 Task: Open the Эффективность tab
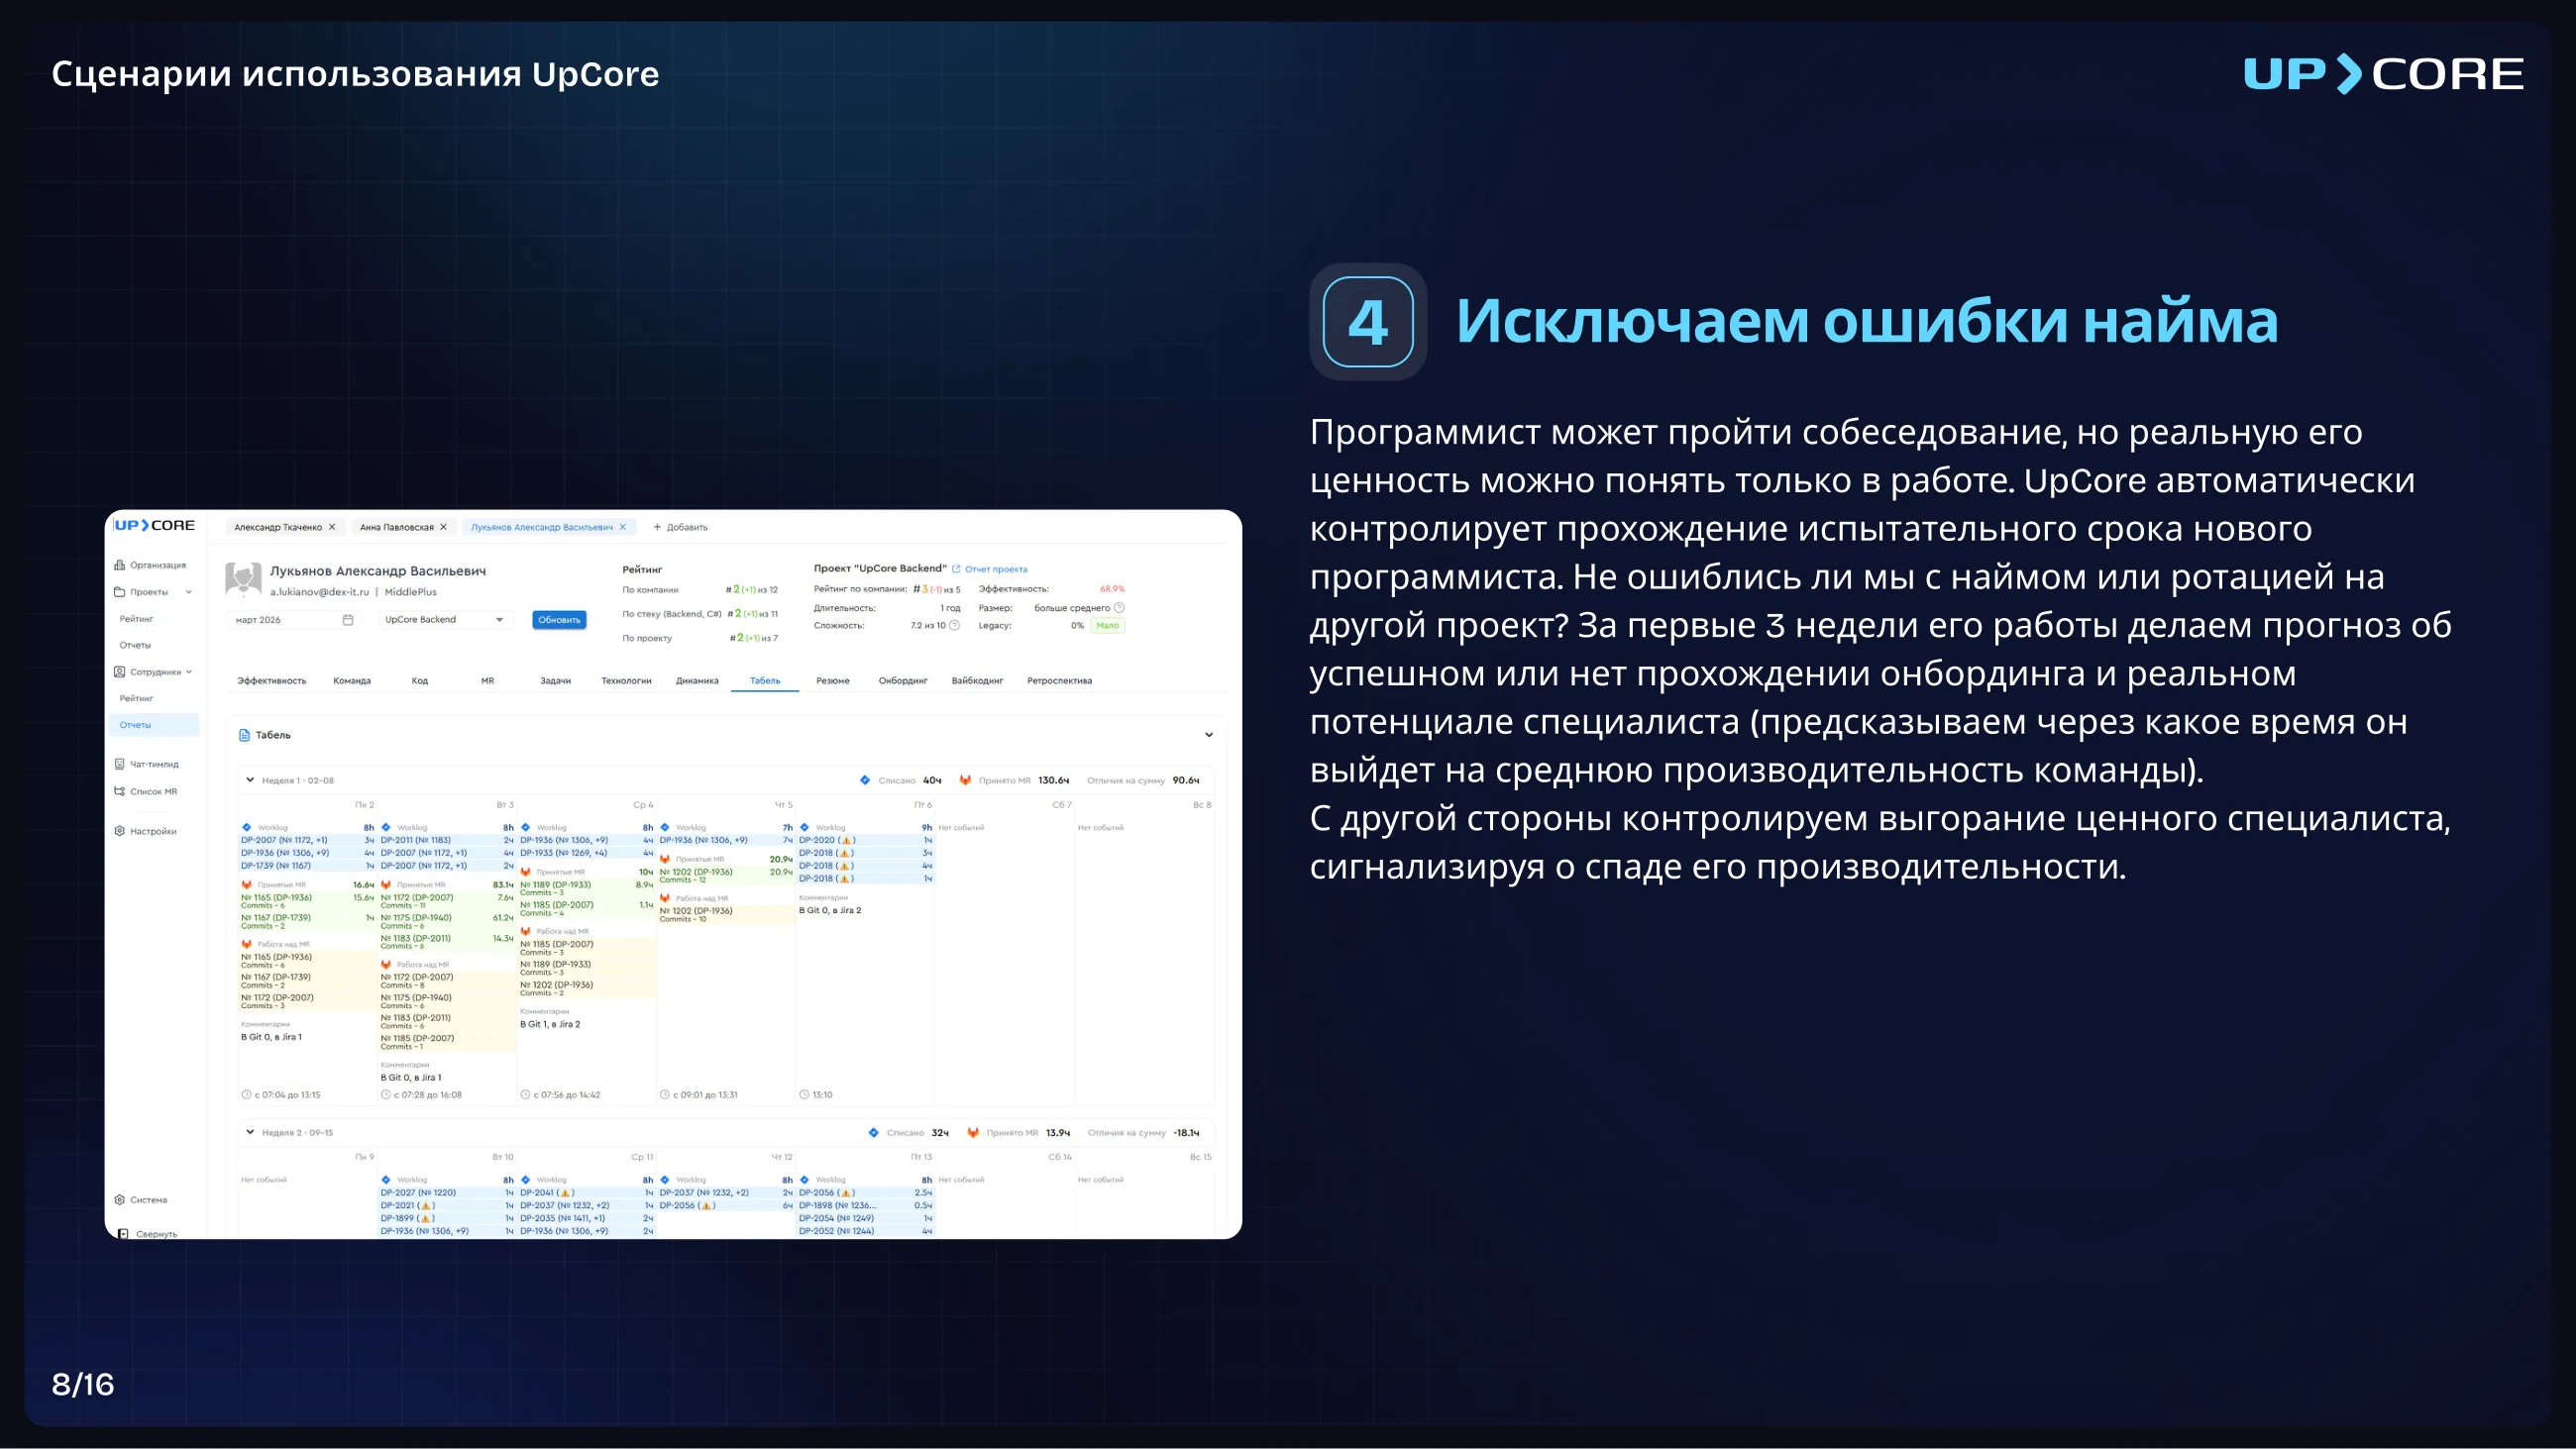[x=271, y=681]
